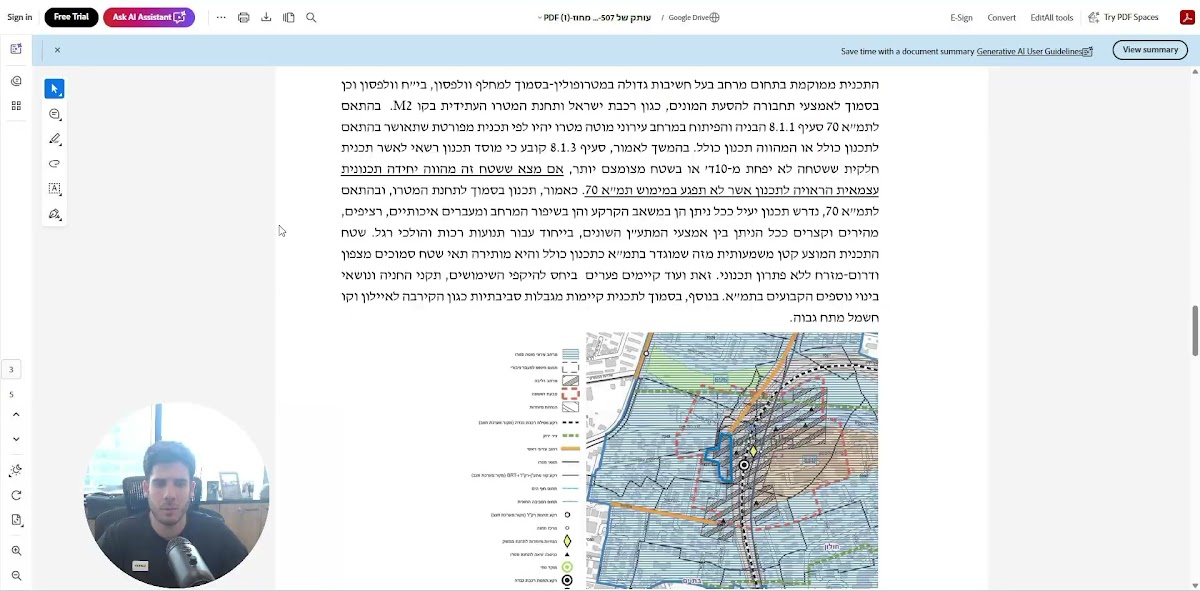This screenshot has height=591, width=1200.
Task: Click the Try PDF Spaces sparkle icon
Action: click(x=1094, y=17)
